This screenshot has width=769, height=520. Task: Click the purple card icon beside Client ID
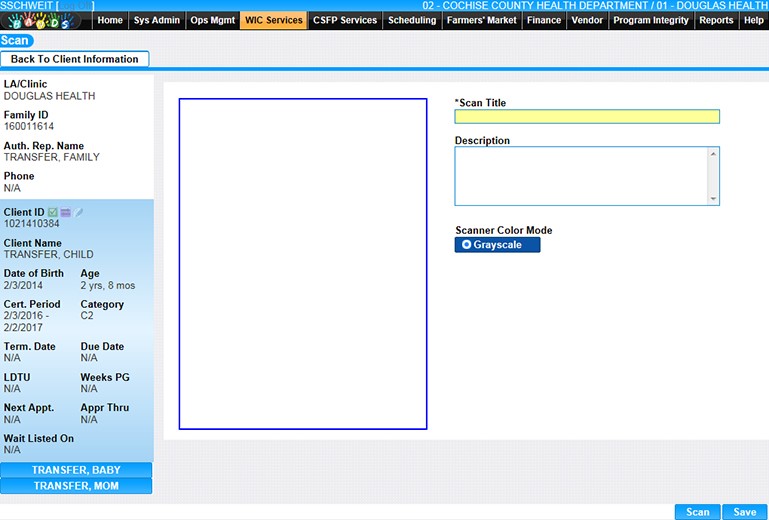click(x=66, y=212)
